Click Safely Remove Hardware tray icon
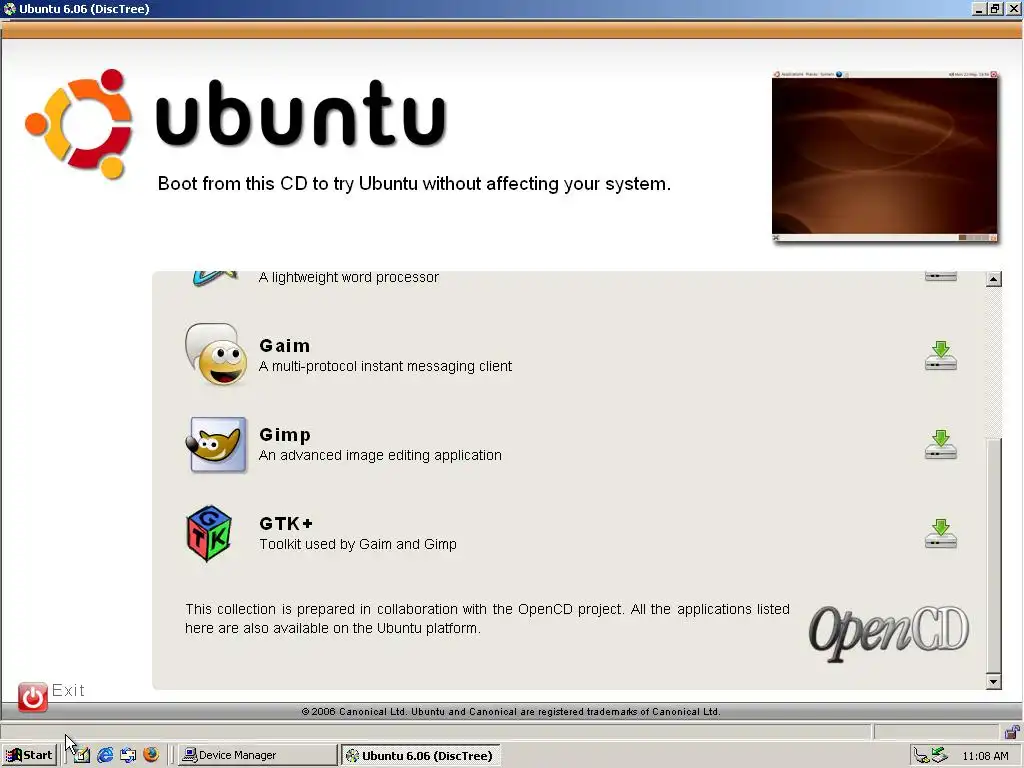The height and width of the screenshot is (768, 1024). click(939, 755)
